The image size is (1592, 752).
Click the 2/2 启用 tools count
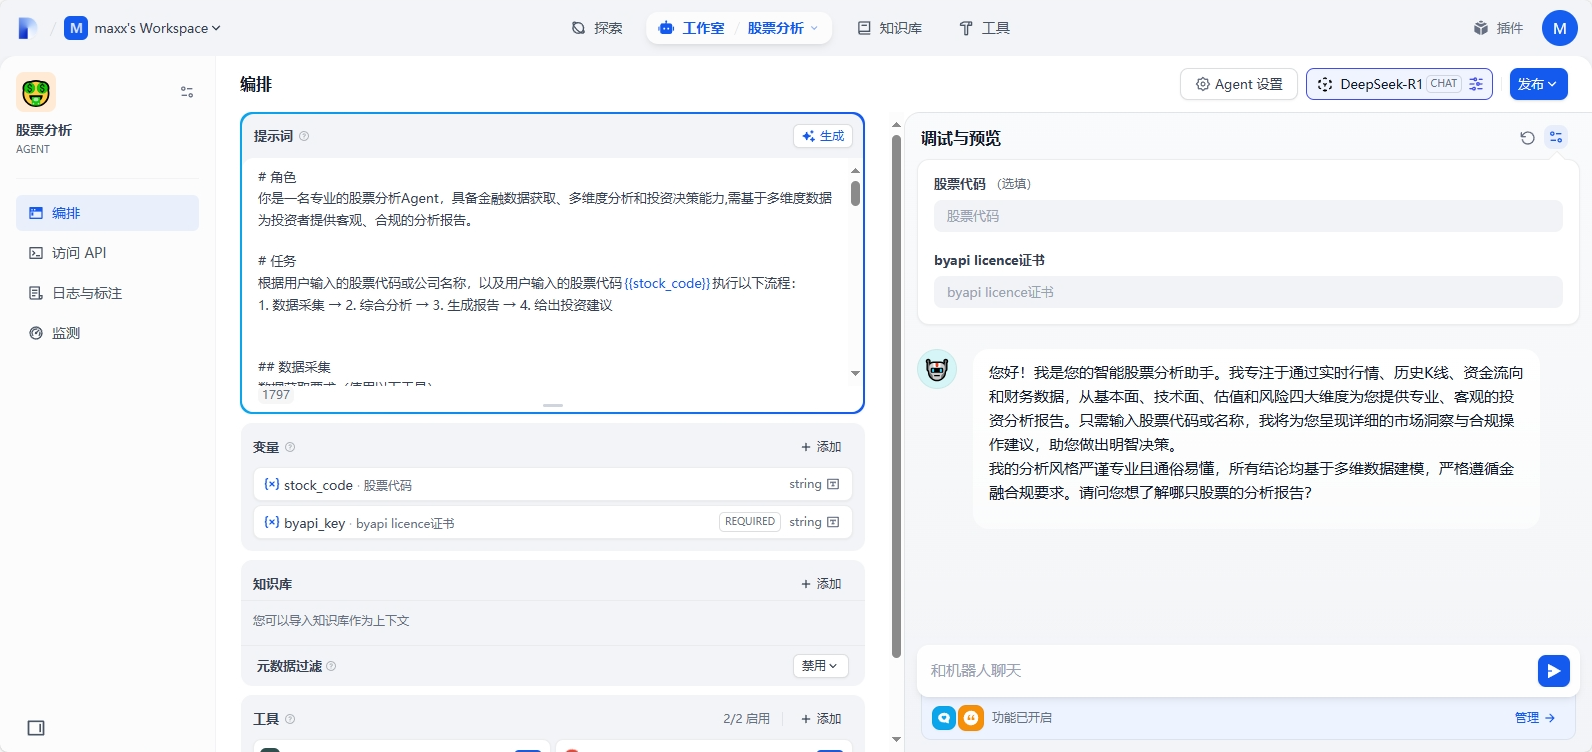pos(746,719)
